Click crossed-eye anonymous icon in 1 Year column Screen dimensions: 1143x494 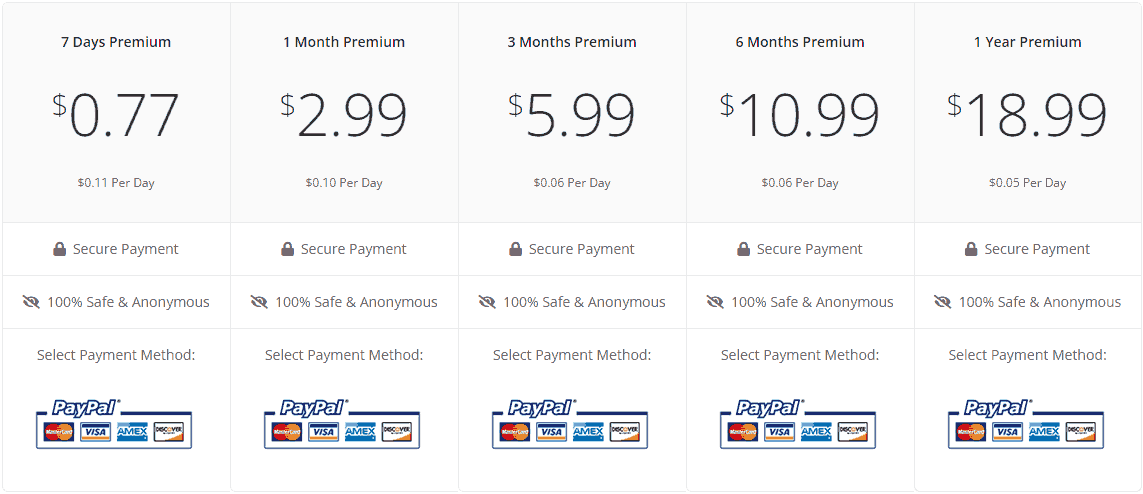coord(943,302)
